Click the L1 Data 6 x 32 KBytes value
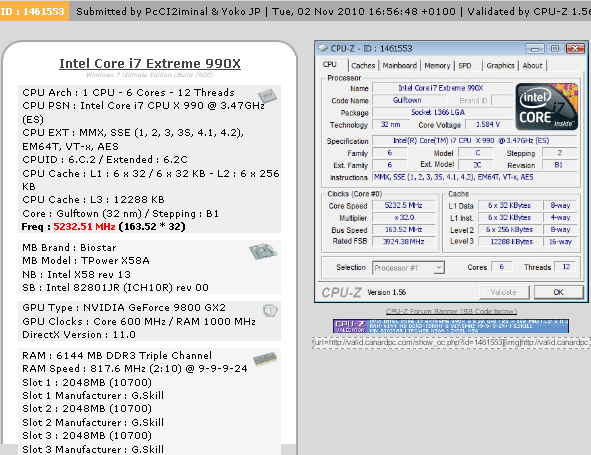The image size is (591, 455). tap(509, 205)
